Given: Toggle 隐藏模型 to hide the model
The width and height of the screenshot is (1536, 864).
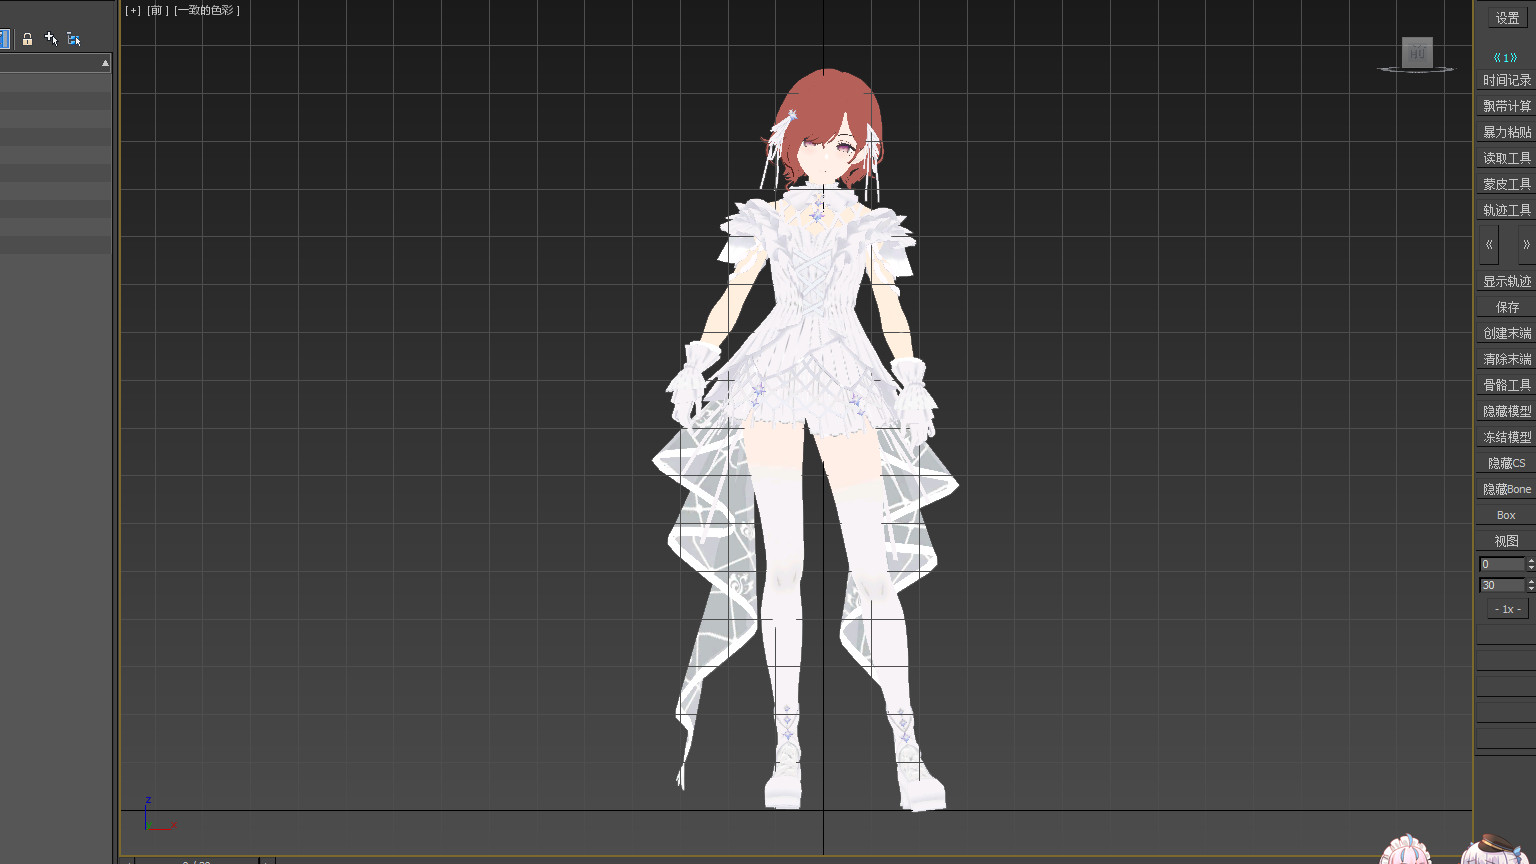Looking at the screenshot, I should point(1506,411).
